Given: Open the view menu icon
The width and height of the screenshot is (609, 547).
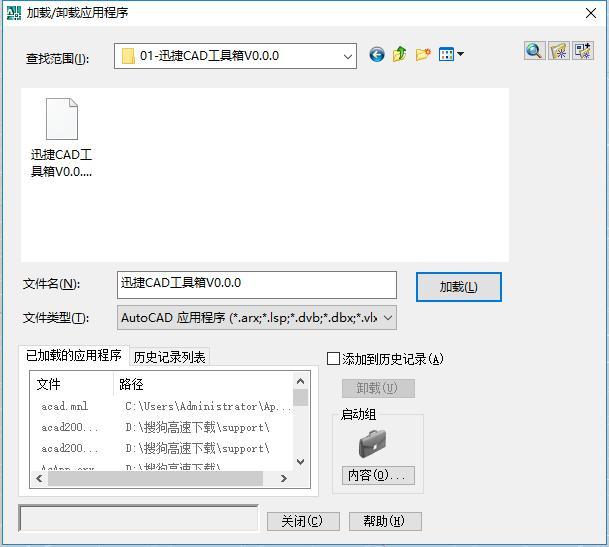Looking at the screenshot, I should click(447, 54).
